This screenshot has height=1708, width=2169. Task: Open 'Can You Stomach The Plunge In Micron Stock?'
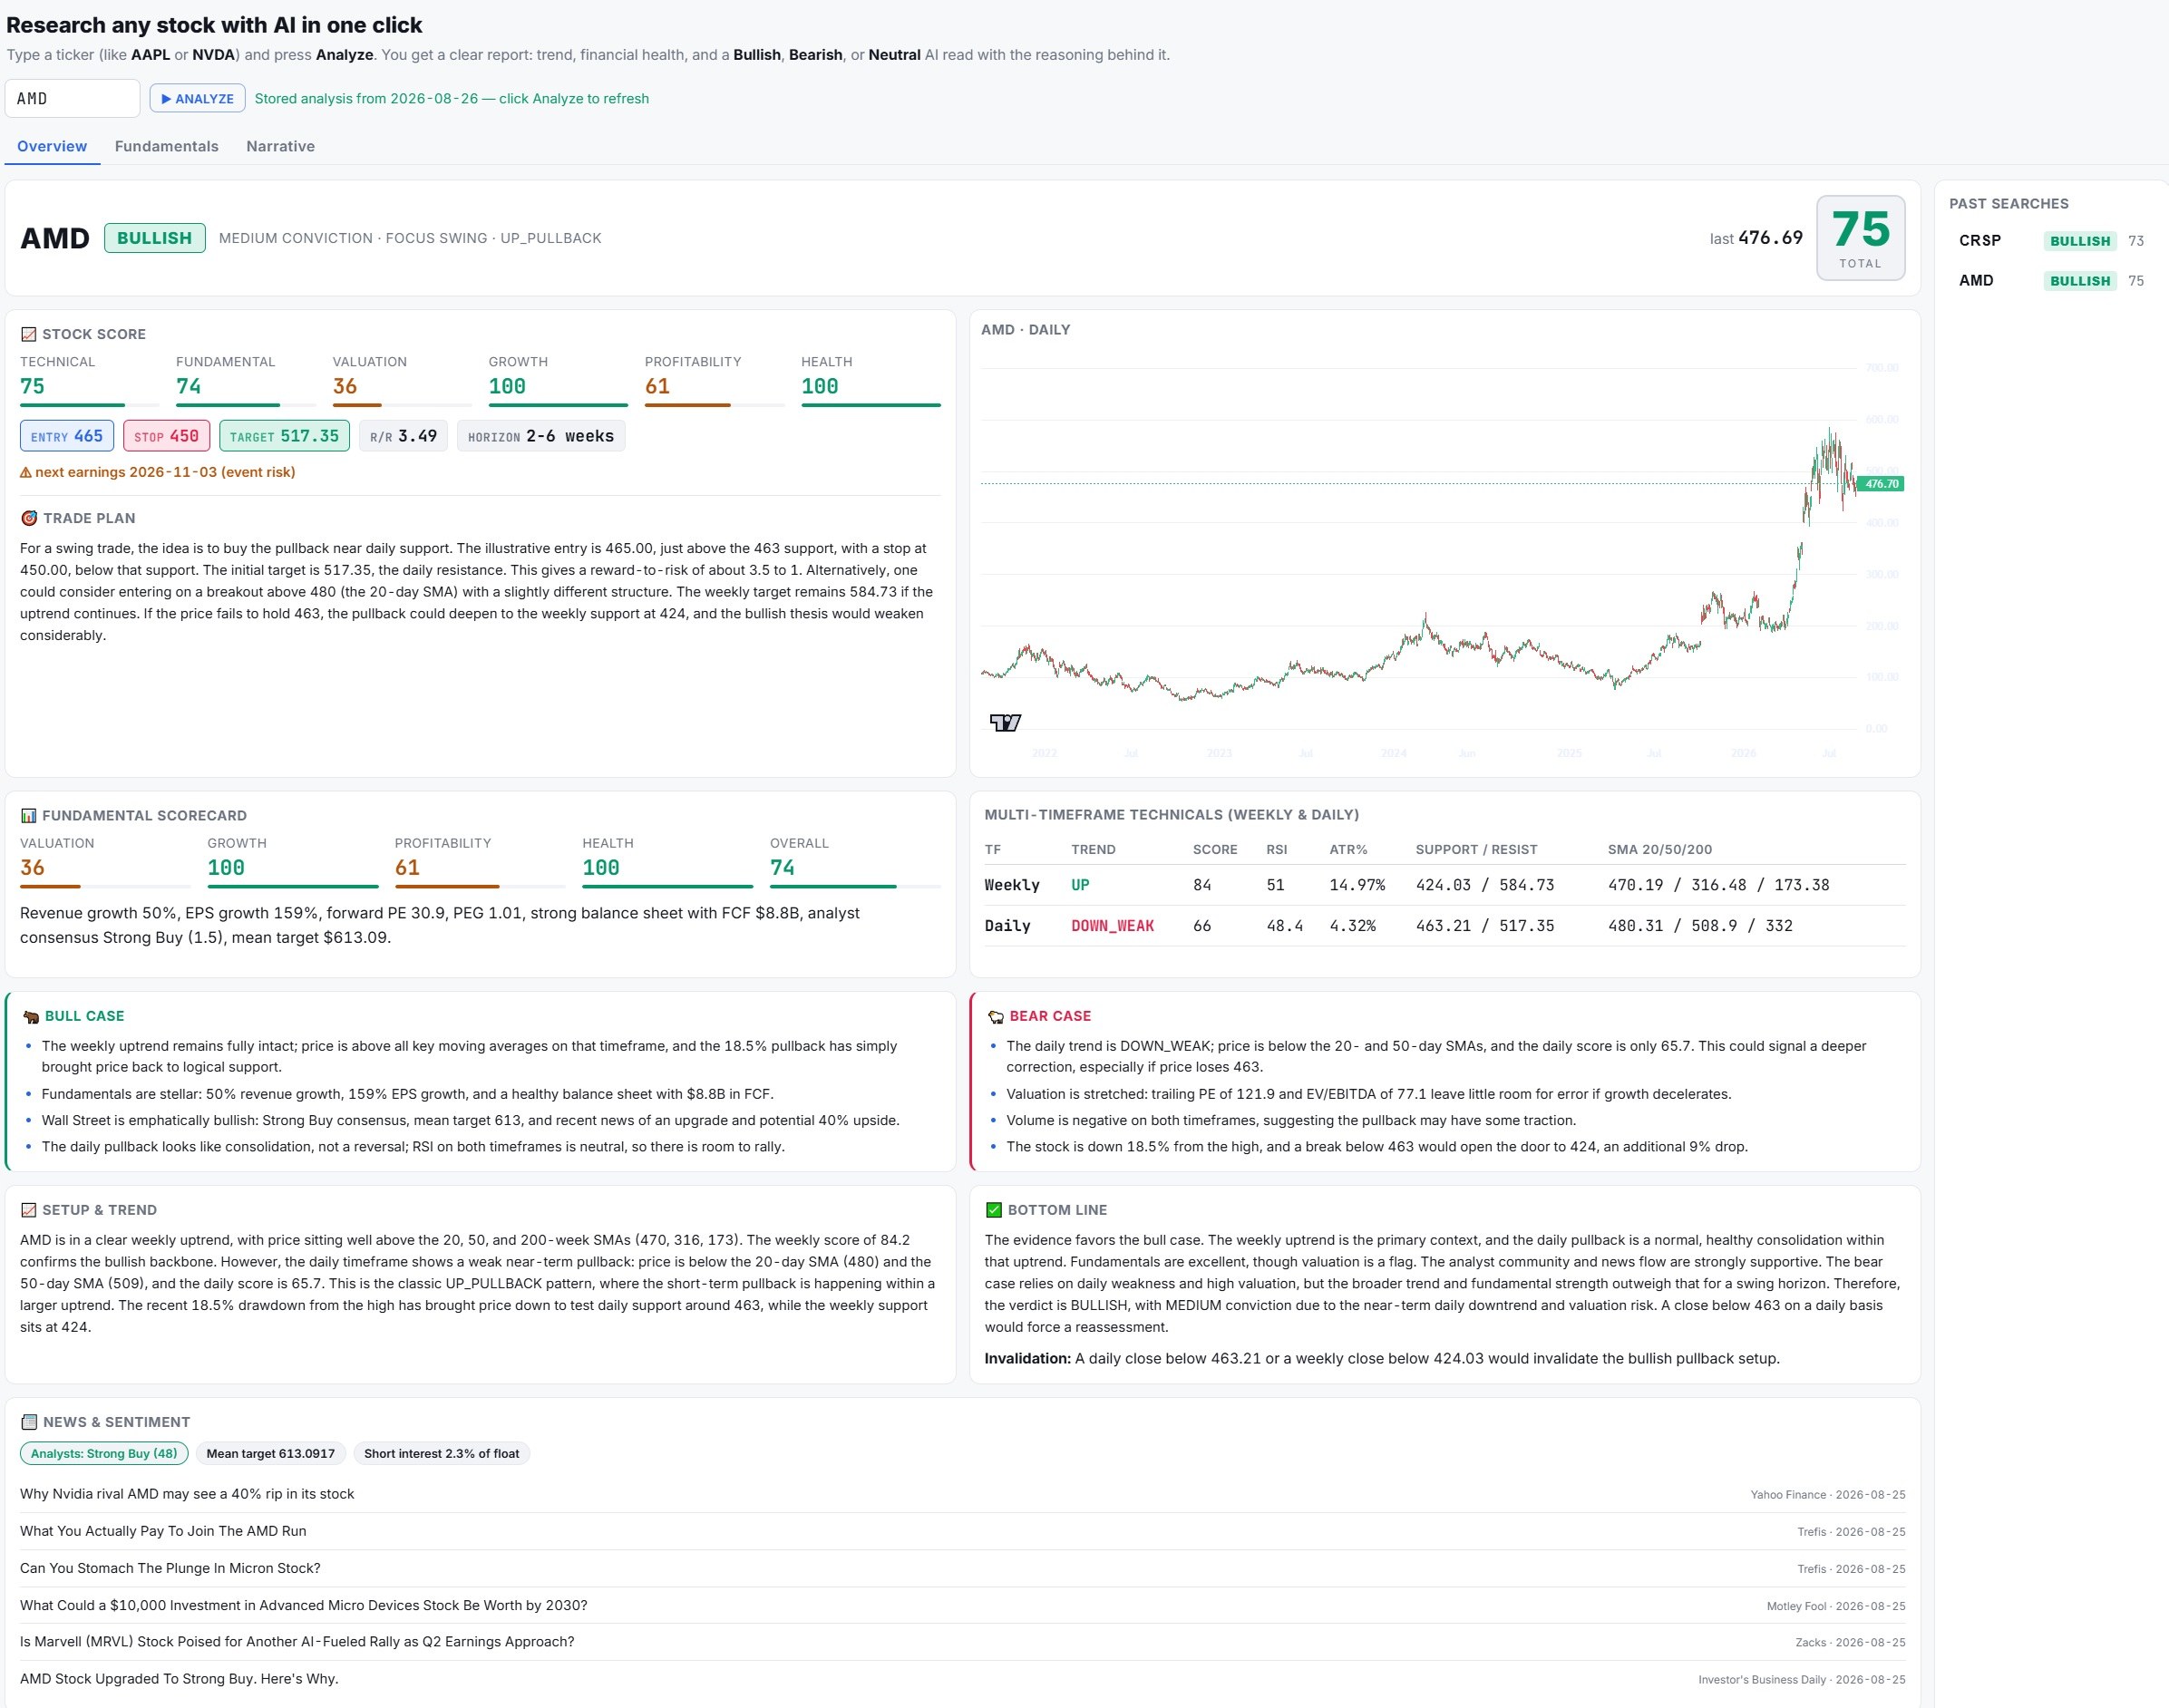(x=170, y=1568)
